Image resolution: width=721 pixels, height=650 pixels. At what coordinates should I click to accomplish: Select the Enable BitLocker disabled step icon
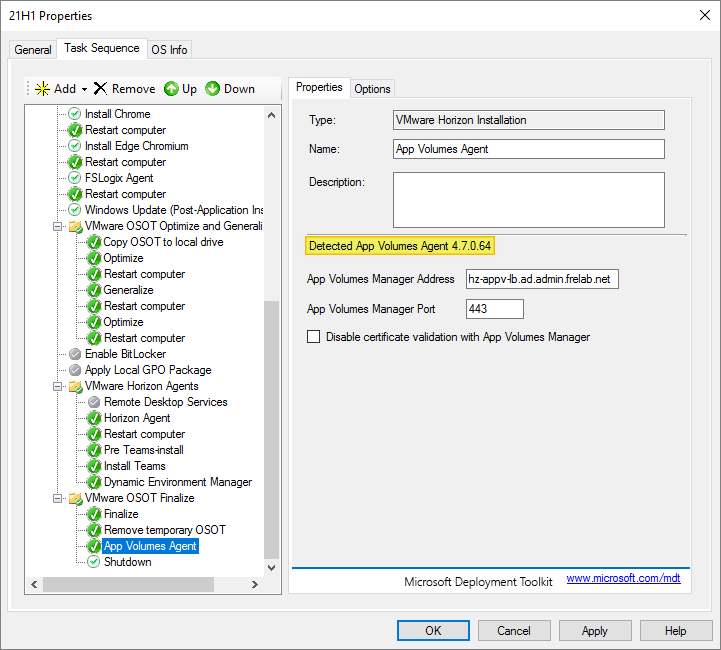tap(75, 354)
